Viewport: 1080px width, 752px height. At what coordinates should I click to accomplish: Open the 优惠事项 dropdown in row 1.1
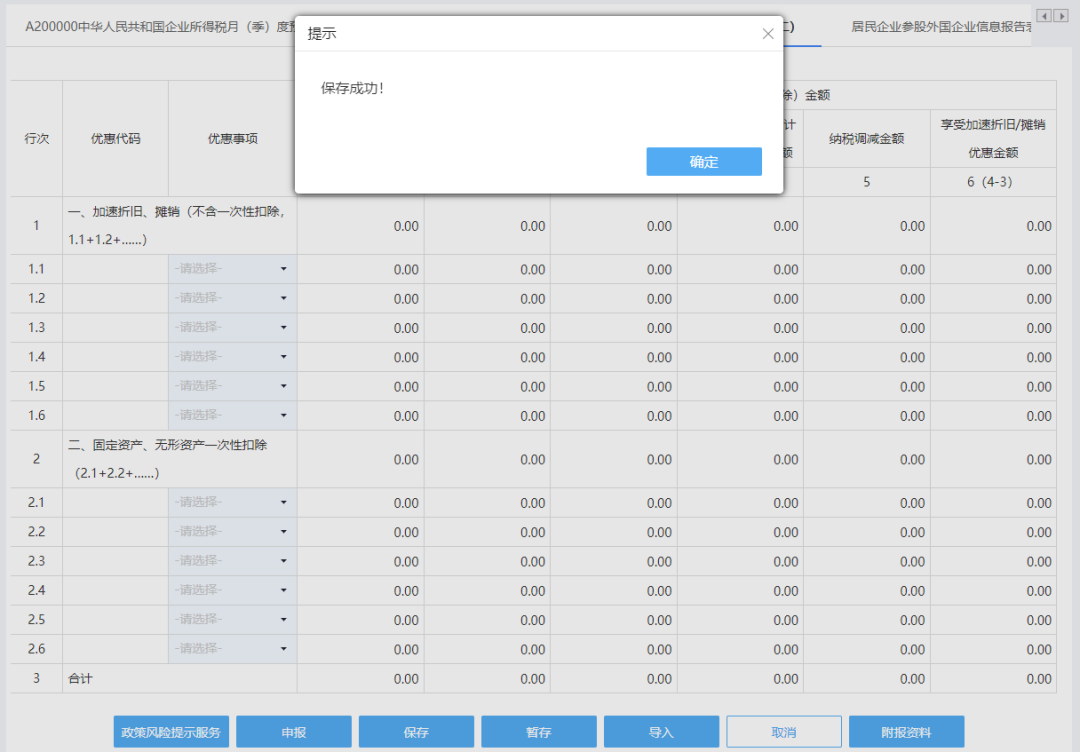point(232,269)
